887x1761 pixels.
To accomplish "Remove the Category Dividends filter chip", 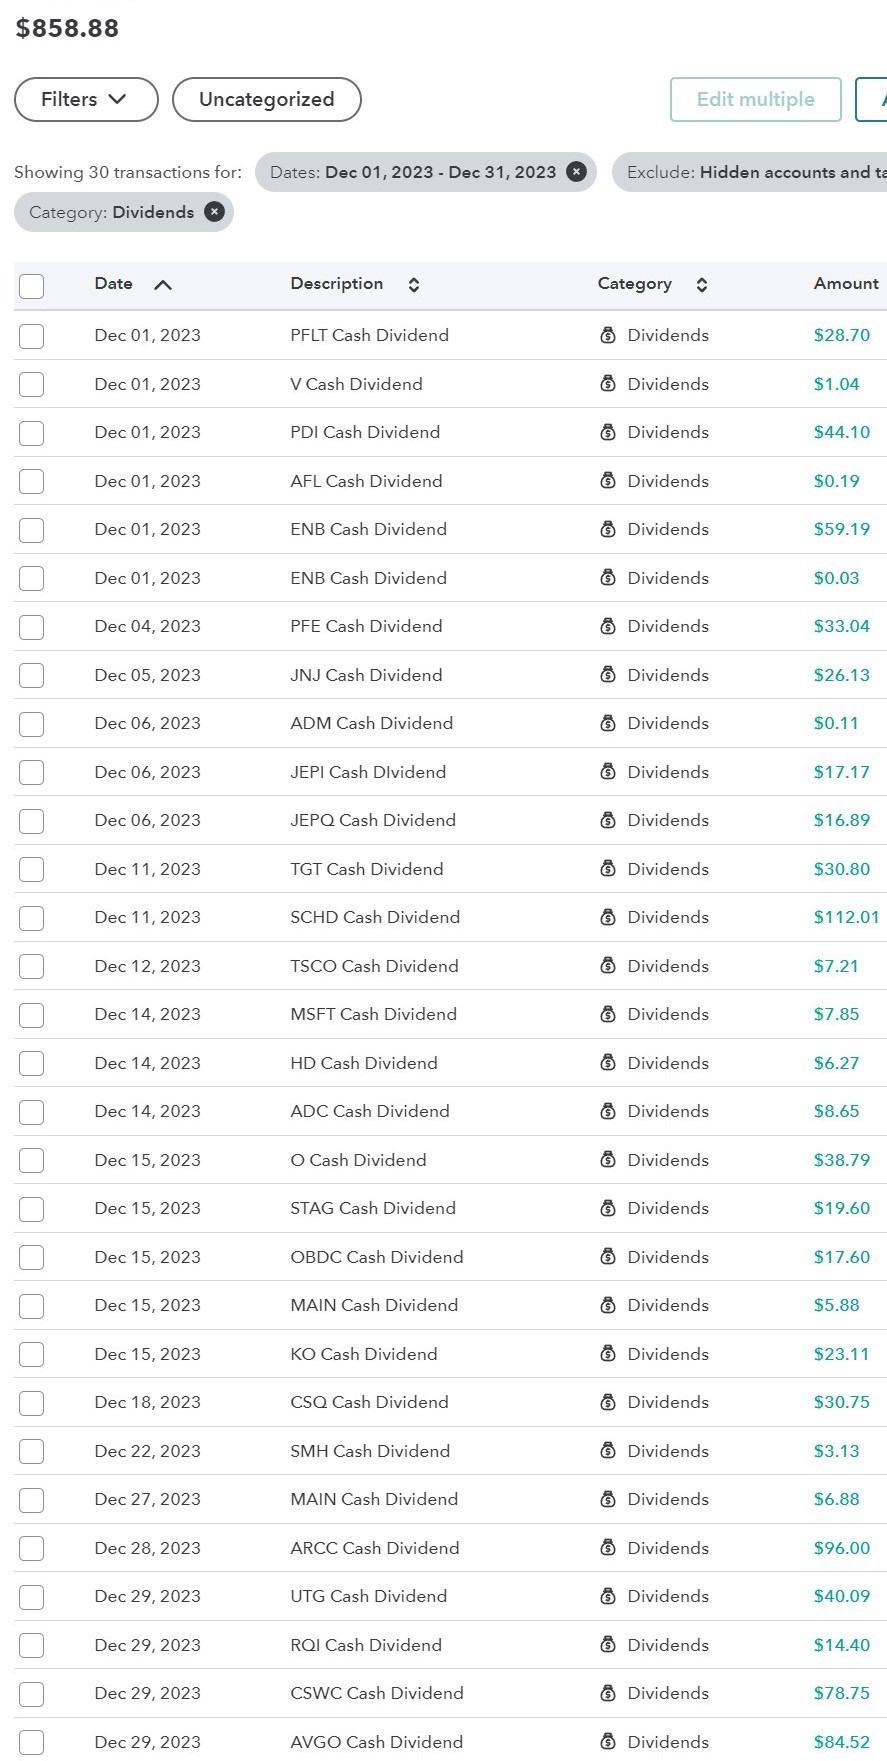I will click(214, 212).
